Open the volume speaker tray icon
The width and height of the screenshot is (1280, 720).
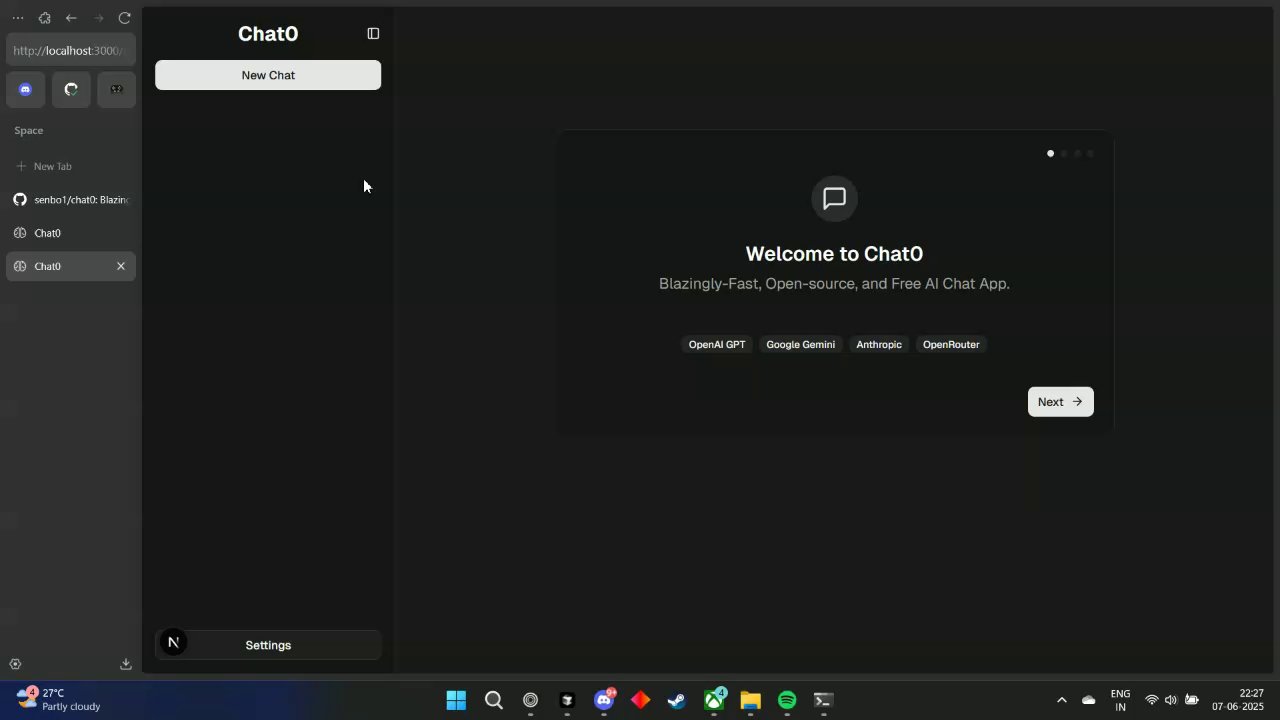pyautogui.click(x=1171, y=700)
